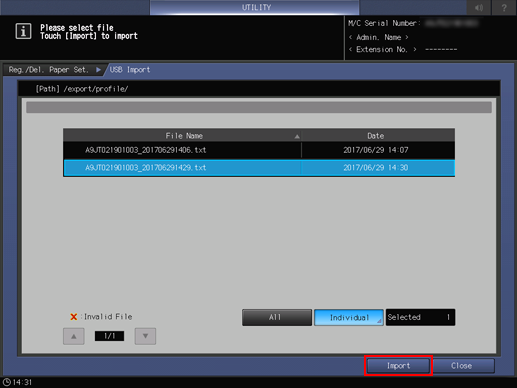Viewport: 517px width, 388px height.
Task: Tap the Extension No. label
Action: click(x=383, y=49)
